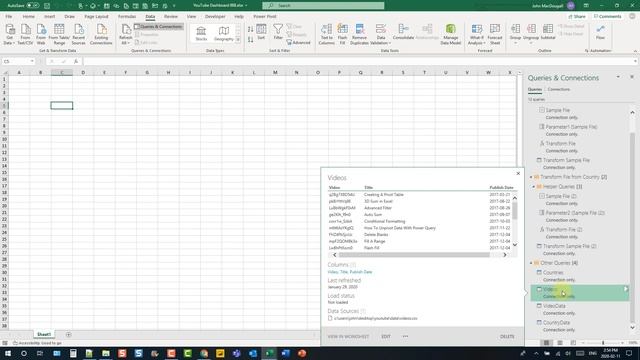Click VIEW IN WORKSHEET in preview
Image resolution: width=640 pixels, height=360 pixels.
348,337
